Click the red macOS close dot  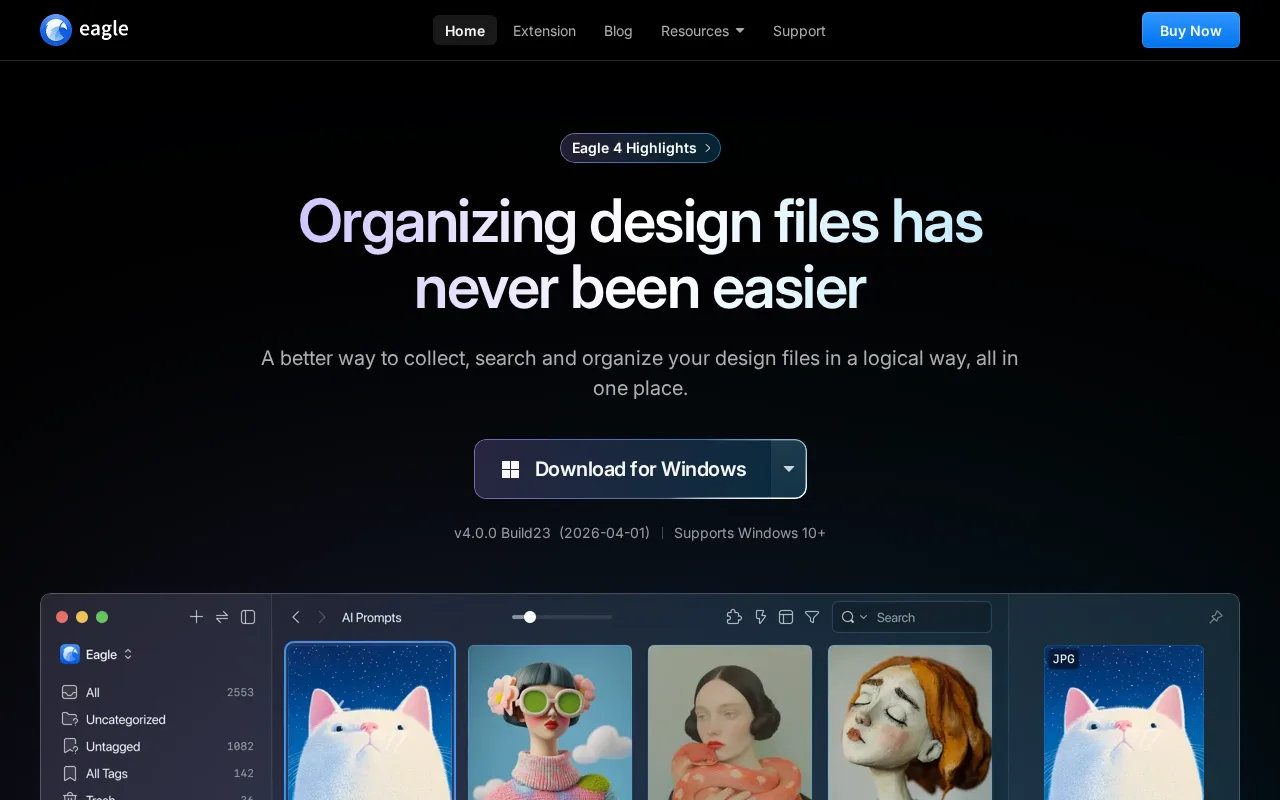[62, 617]
